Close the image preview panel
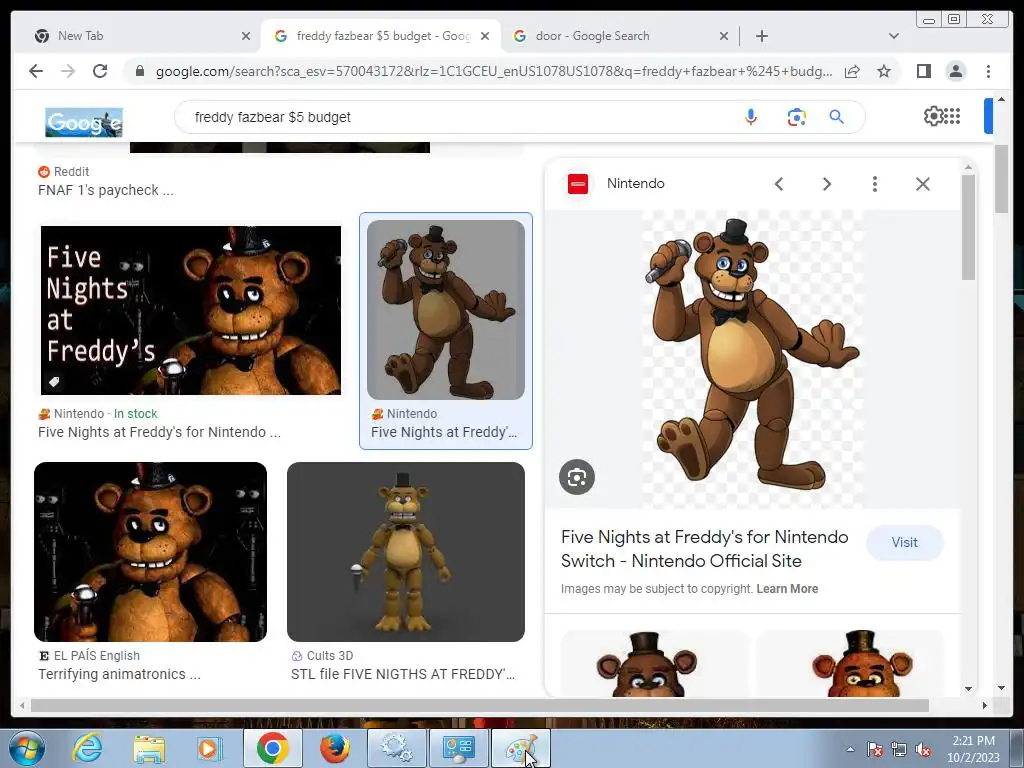Viewport: 1024px width, 768px height. [x=922, y=184]
